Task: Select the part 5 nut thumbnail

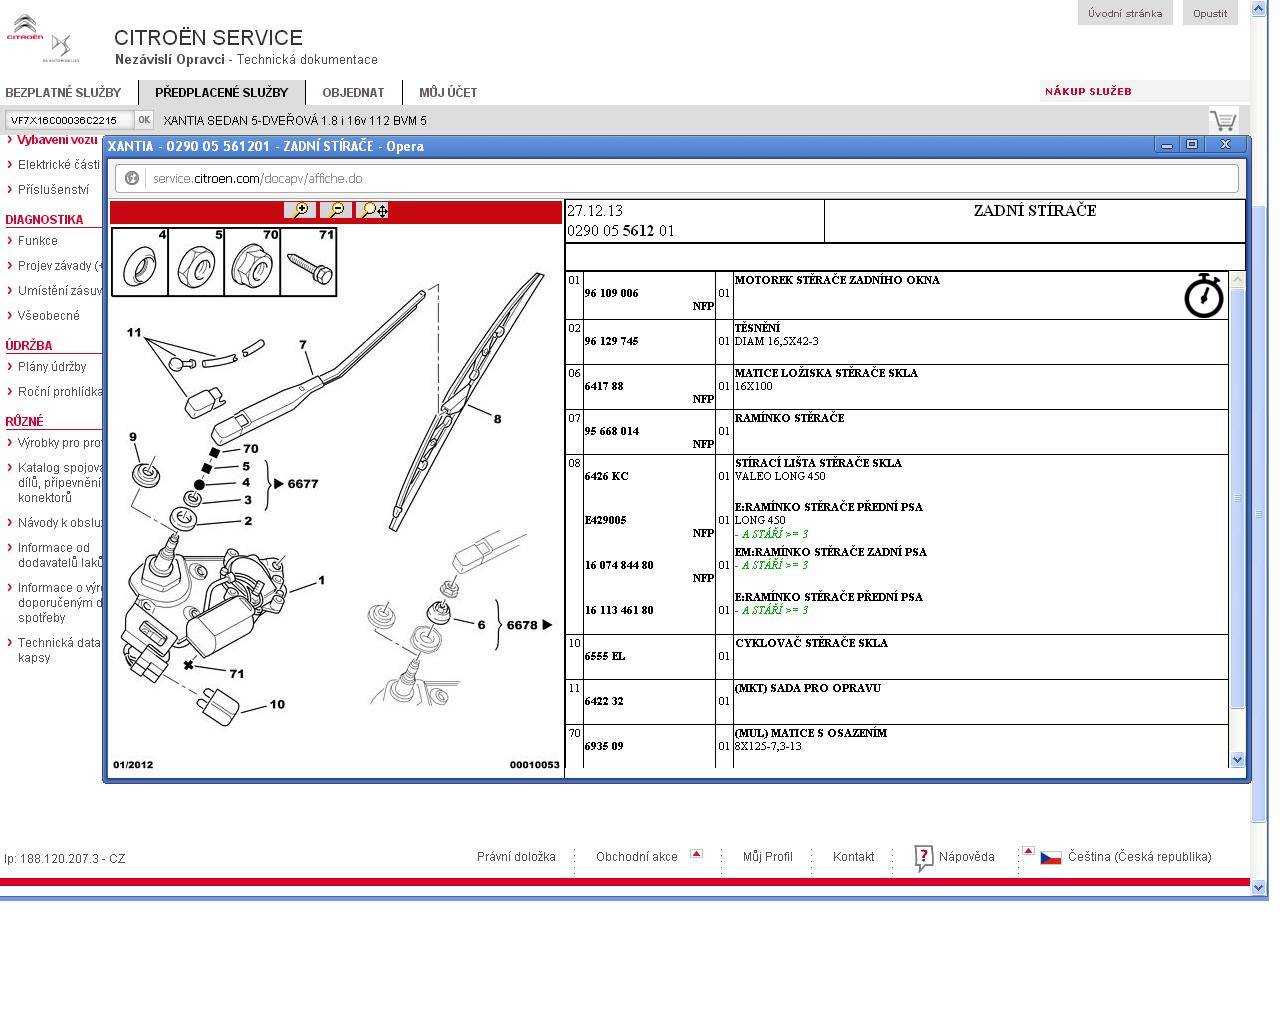Action: pos(196,262)
